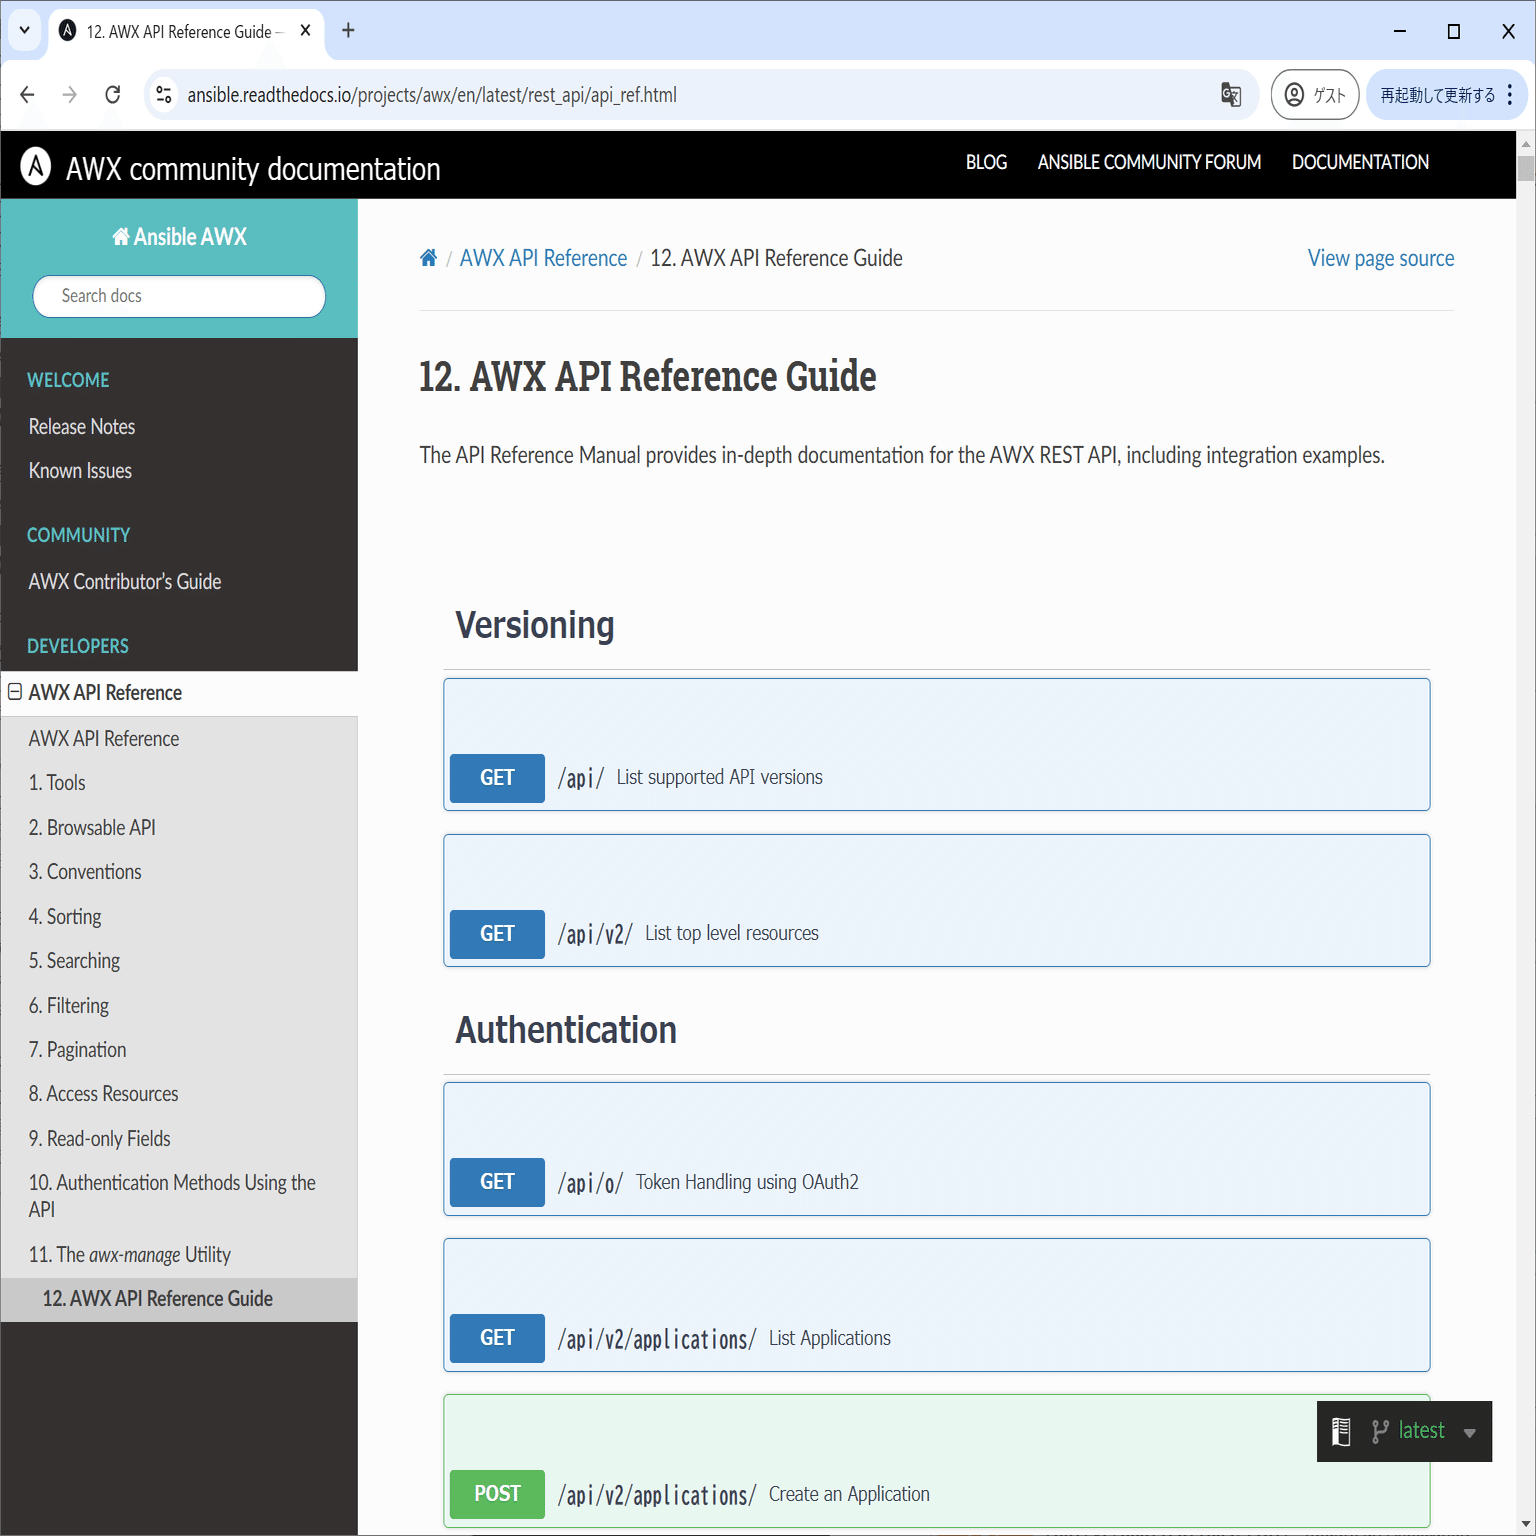
Task: Select the AWX API Reference breadcrumb
Action: 543,257
